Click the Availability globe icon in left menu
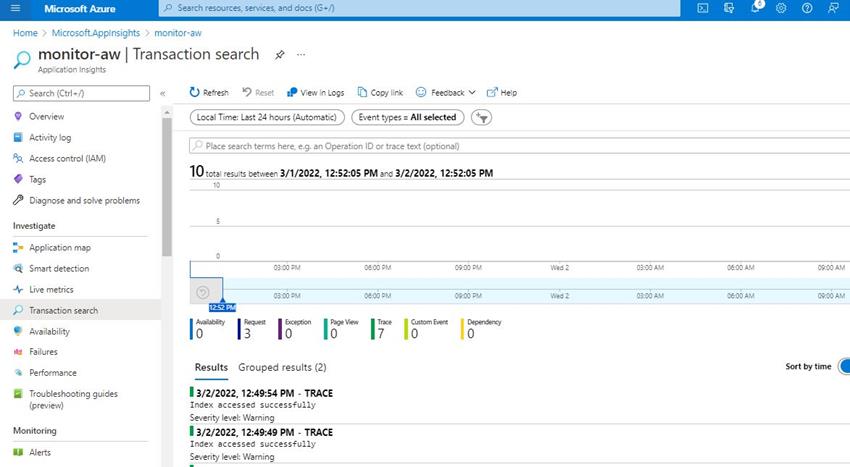850x467 pixels. [x=18, y=331]
